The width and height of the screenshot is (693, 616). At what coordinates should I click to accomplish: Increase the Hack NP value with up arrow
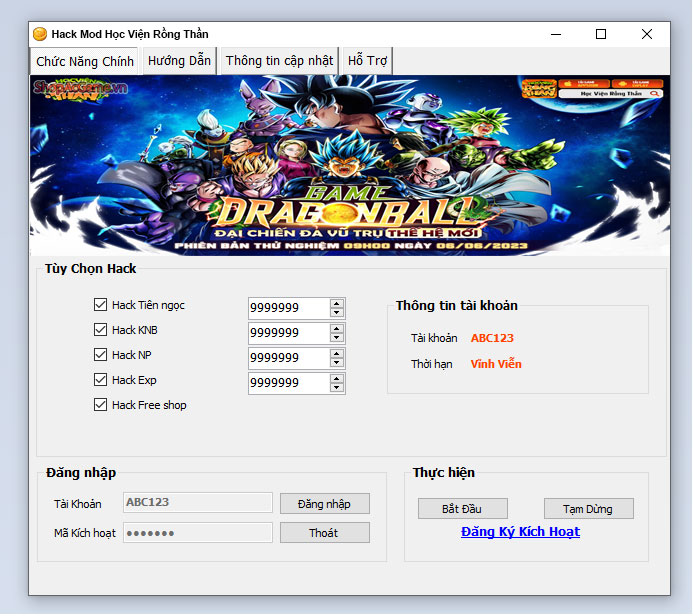click(x=337, y=354)
